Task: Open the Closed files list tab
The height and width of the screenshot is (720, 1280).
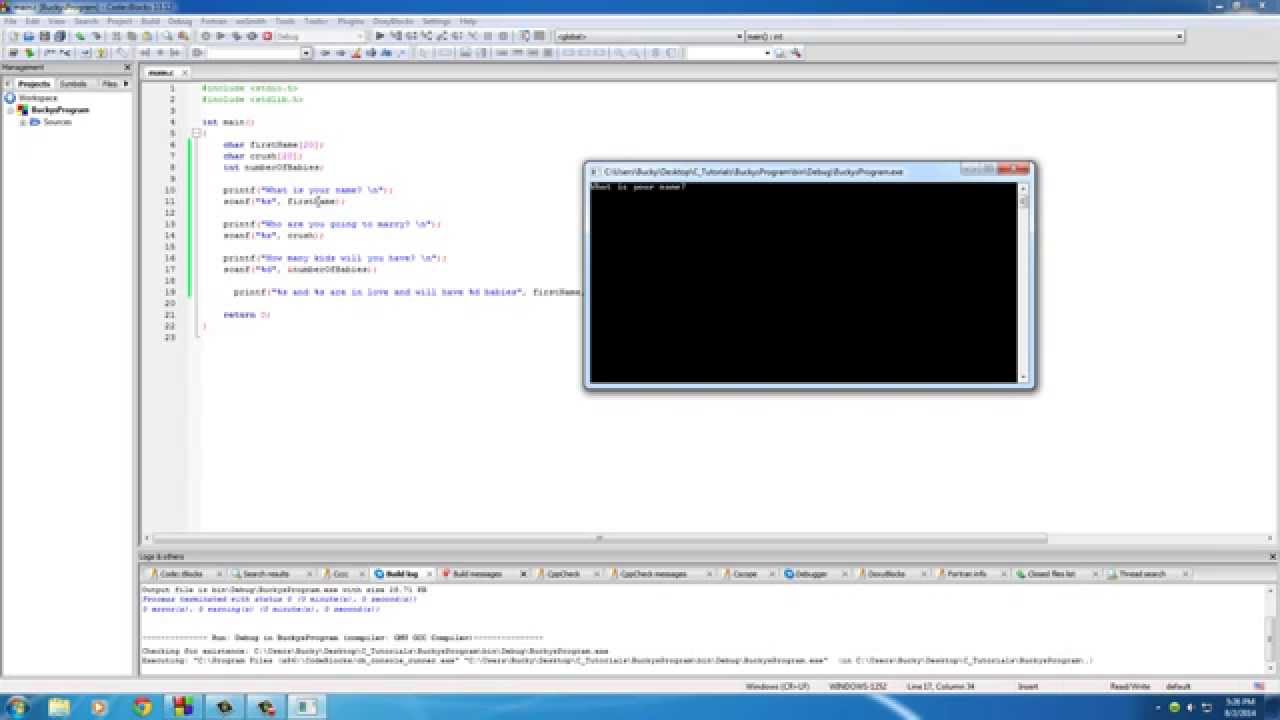Action: [x=1051, y=574]
